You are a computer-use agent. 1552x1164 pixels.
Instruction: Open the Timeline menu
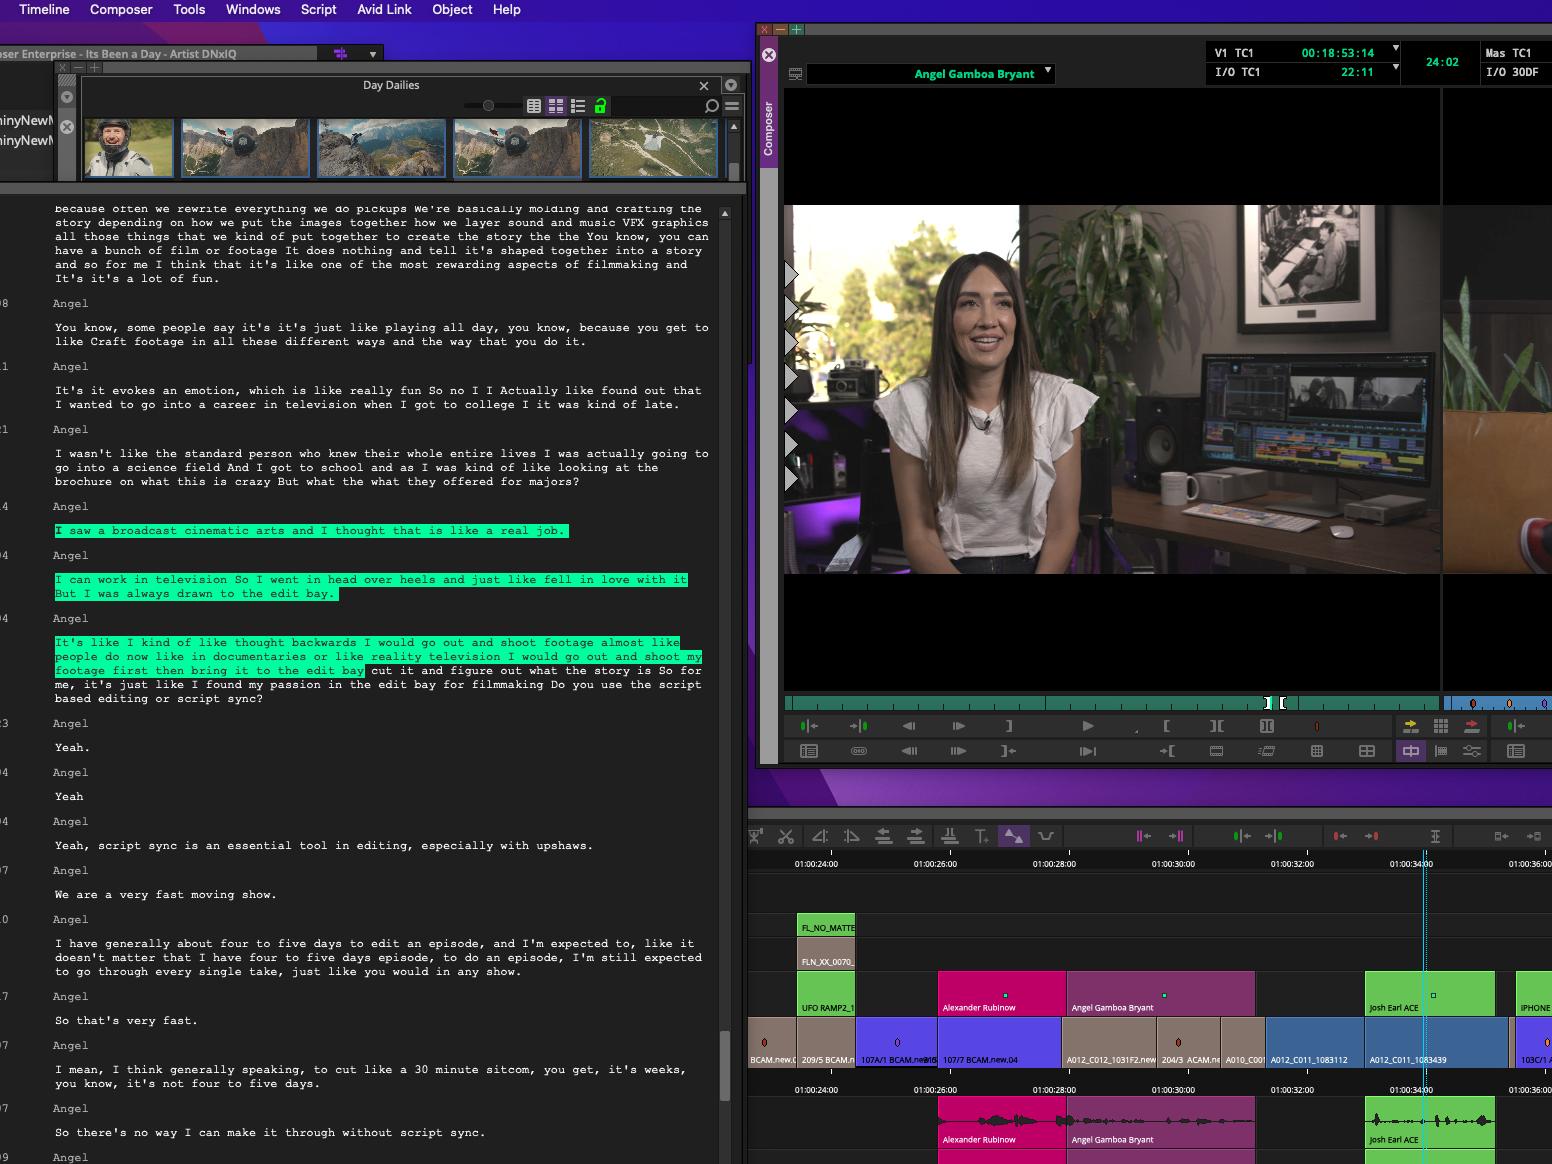tap(44, 9)
